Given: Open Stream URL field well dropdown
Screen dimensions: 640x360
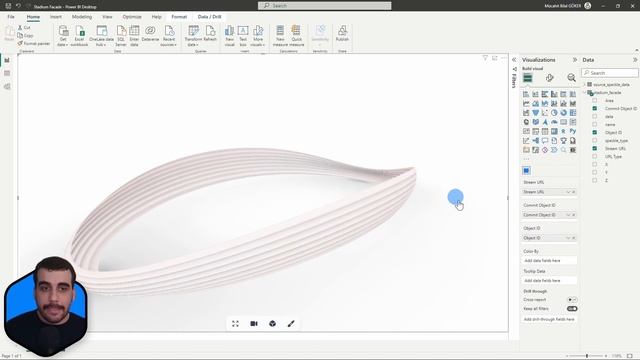Looking at the screenshot, I should (568, 192).
